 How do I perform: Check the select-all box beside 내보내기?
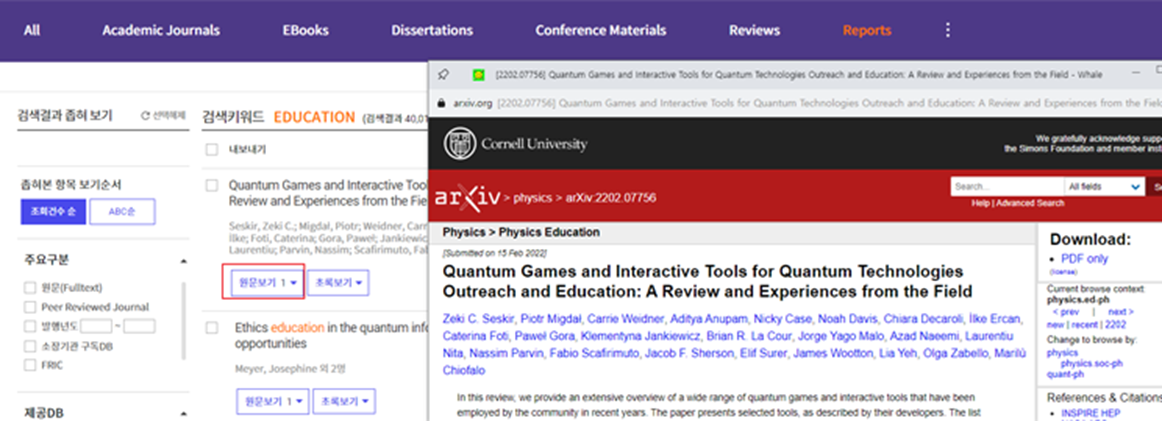coord(212,150)
